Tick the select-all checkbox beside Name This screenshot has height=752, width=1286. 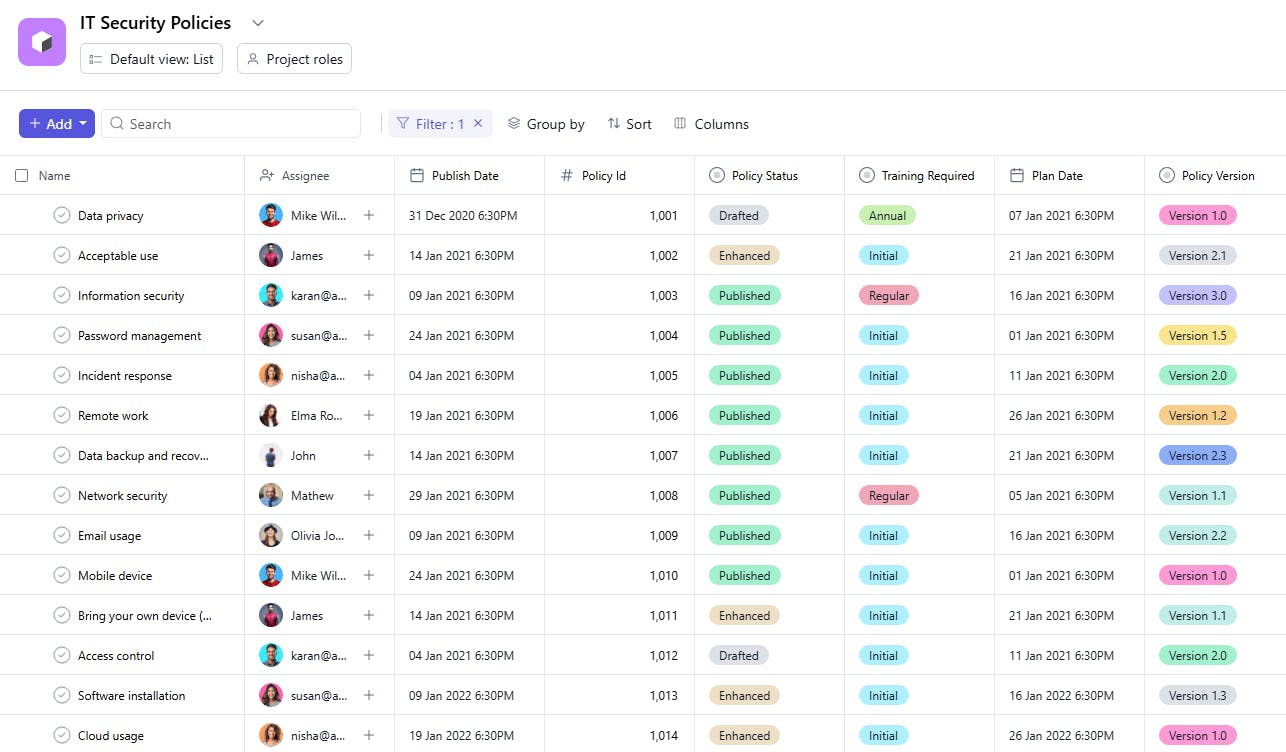coord(22,175)
